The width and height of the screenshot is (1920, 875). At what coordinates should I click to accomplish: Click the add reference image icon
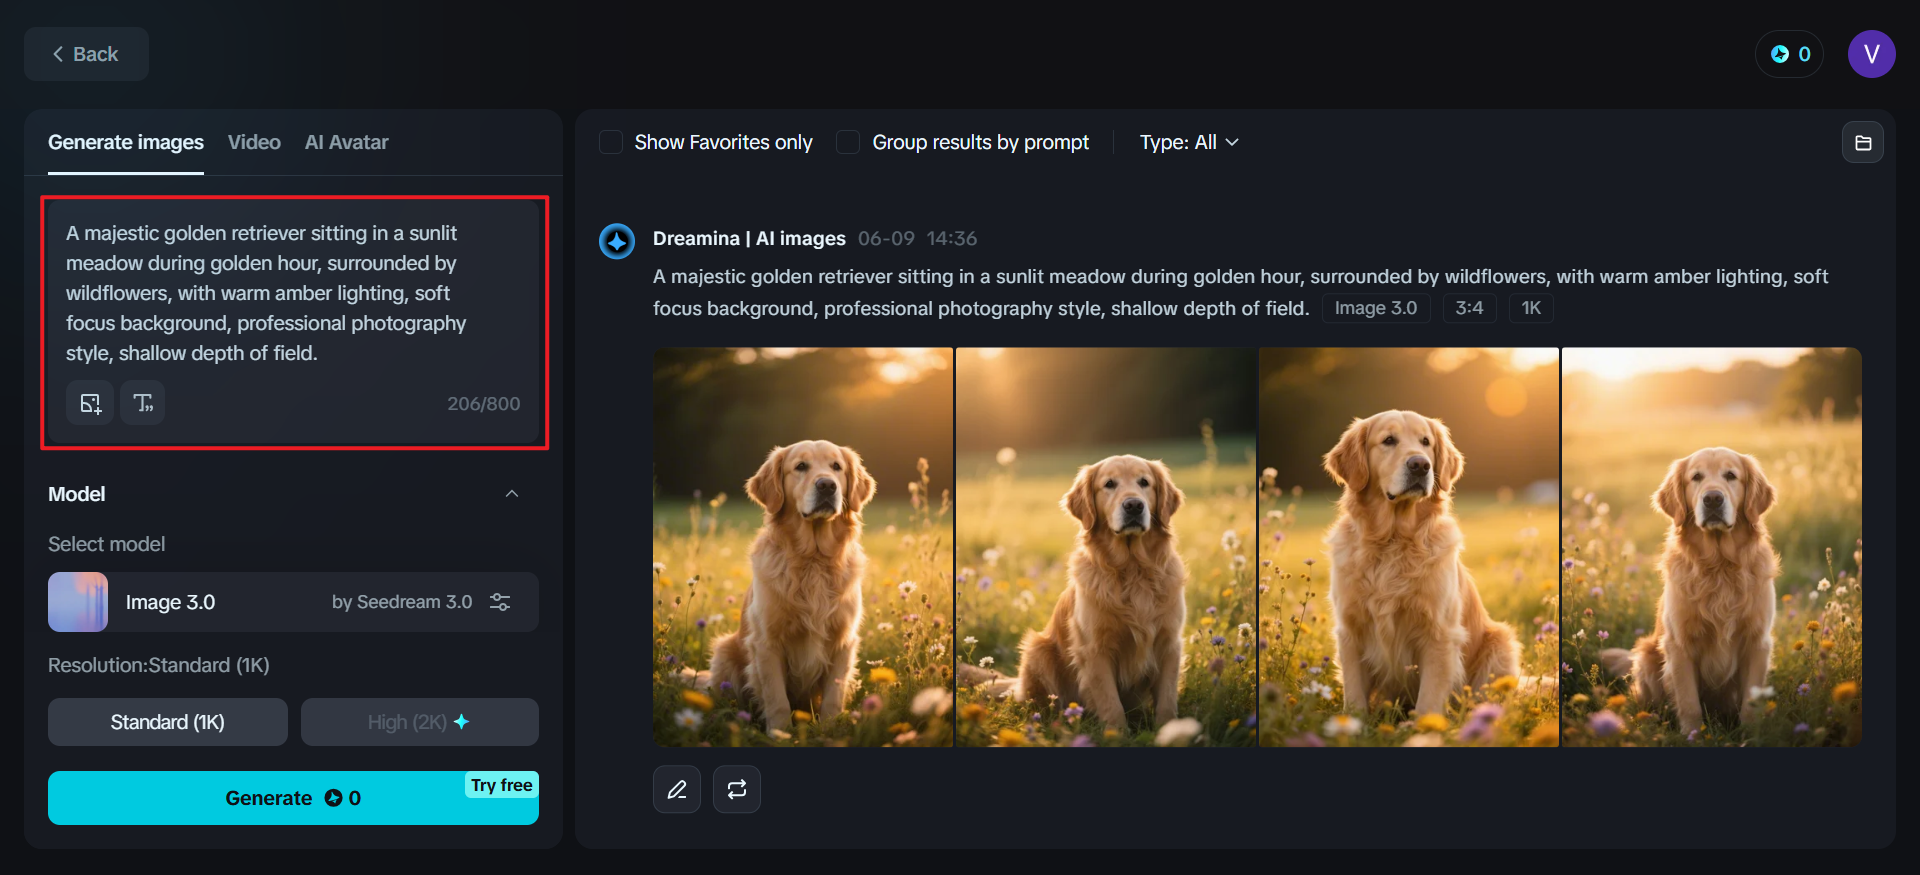90,403
